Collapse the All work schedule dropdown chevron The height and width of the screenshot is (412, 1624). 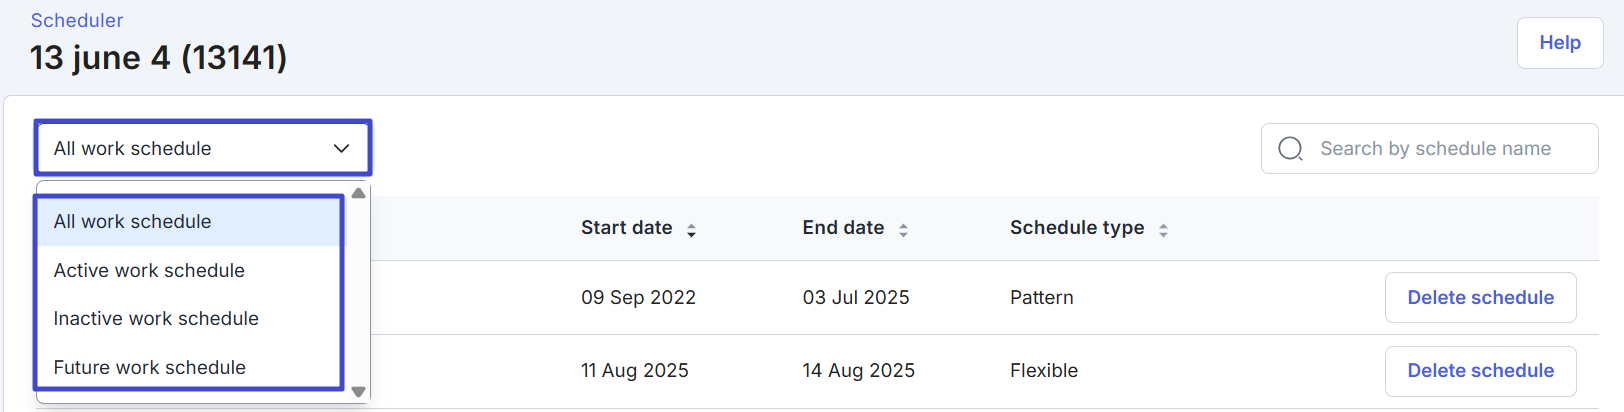pyautogui.click(x=341, y=149)
